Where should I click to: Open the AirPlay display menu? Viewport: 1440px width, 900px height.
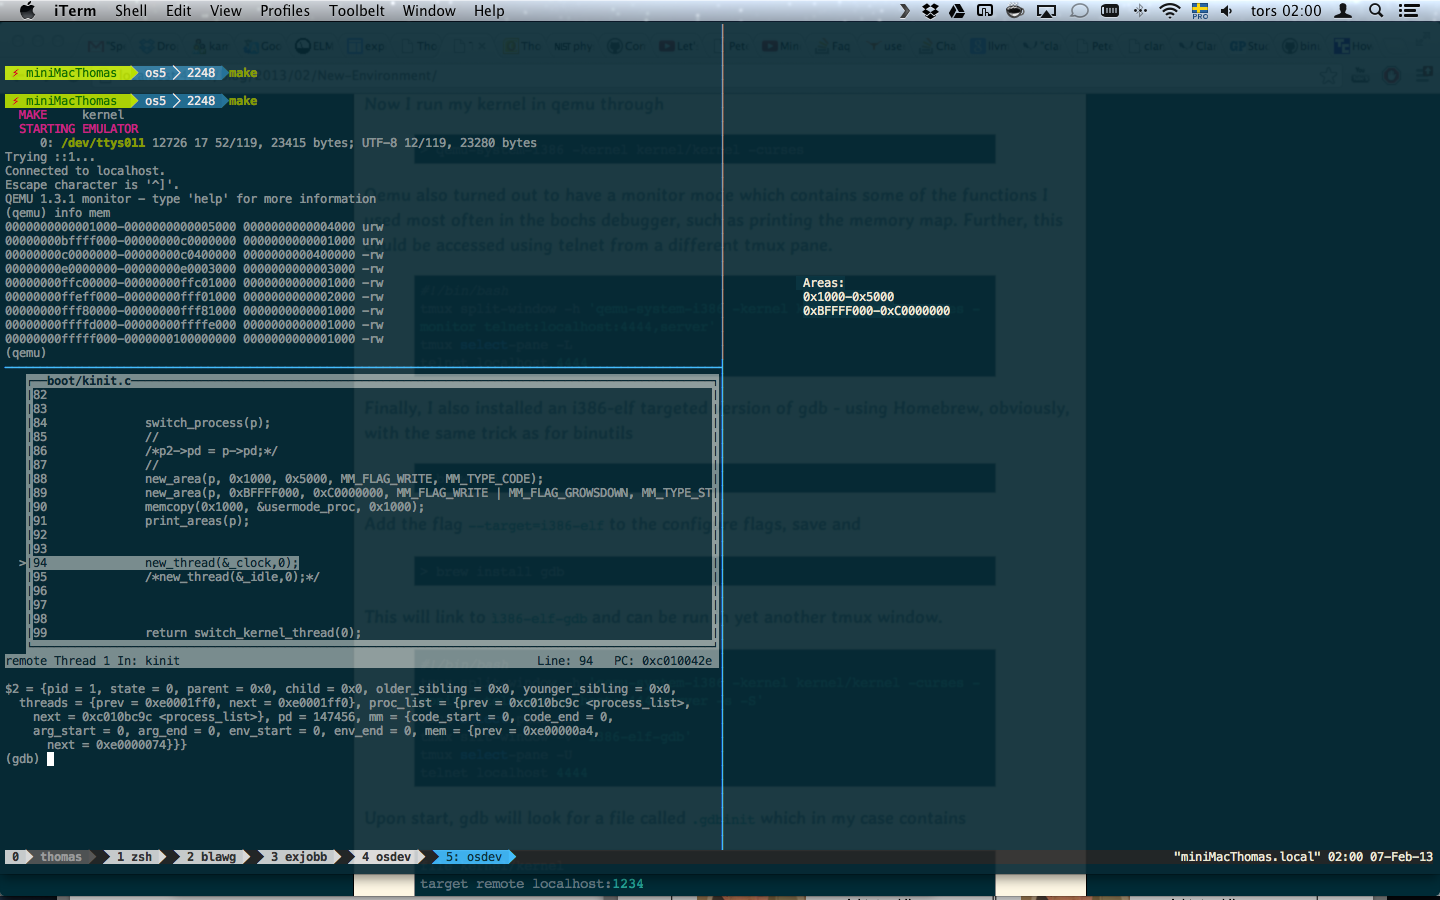[1046, 11]
